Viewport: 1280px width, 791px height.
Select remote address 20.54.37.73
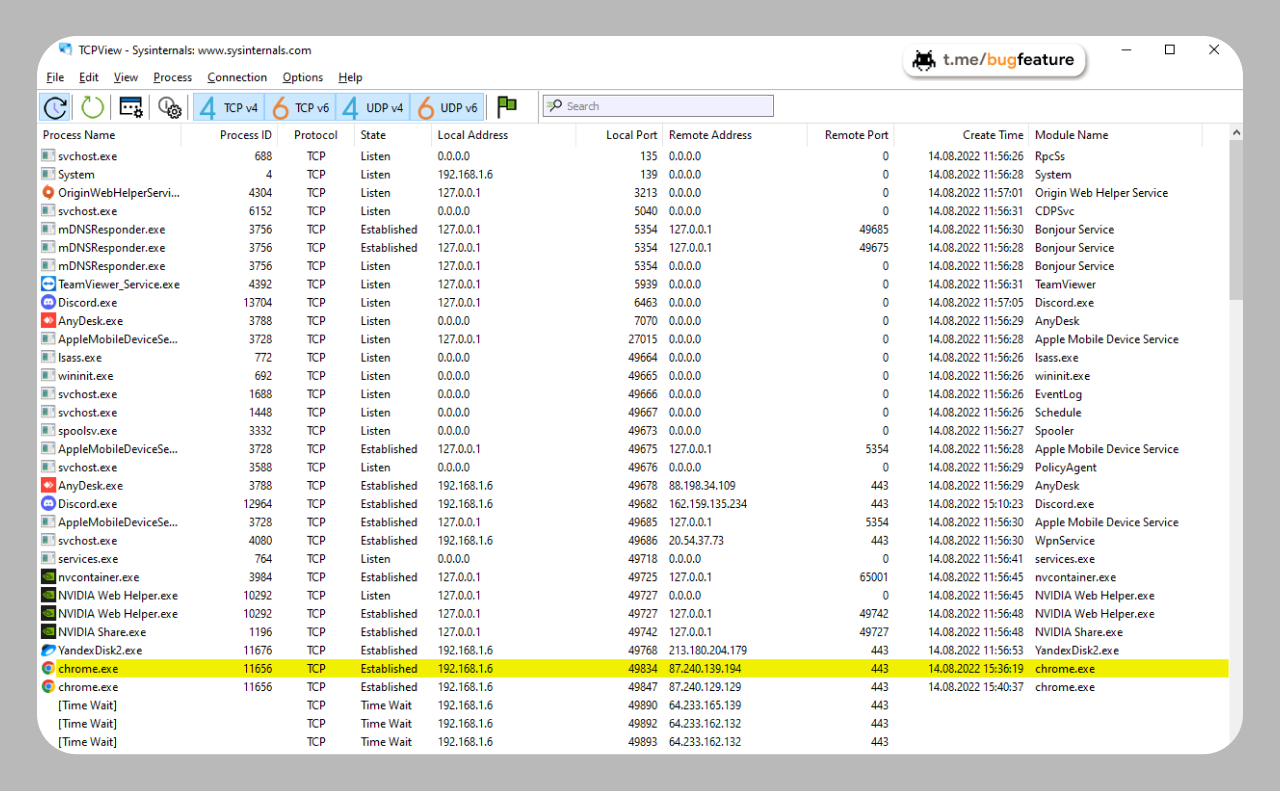tap(696, 541)
